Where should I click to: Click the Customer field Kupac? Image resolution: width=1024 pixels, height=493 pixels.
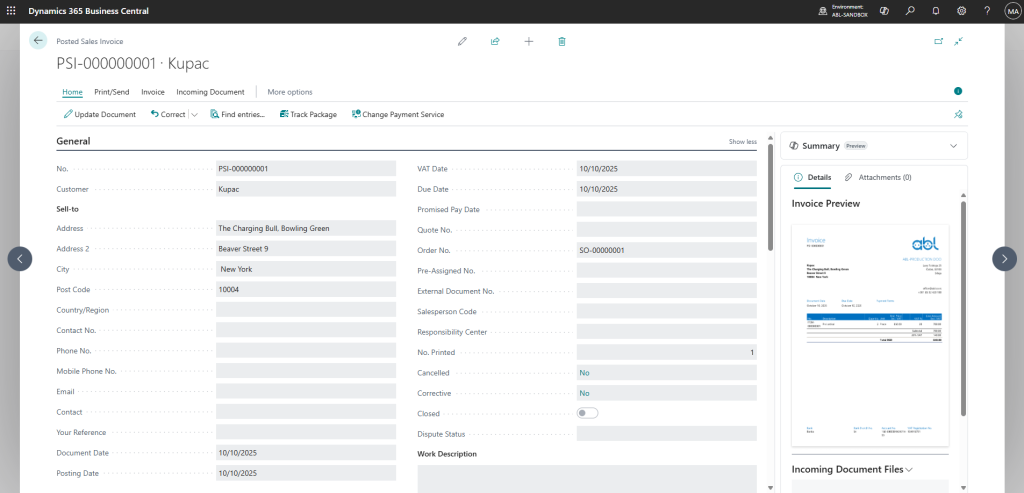[306, 189]
